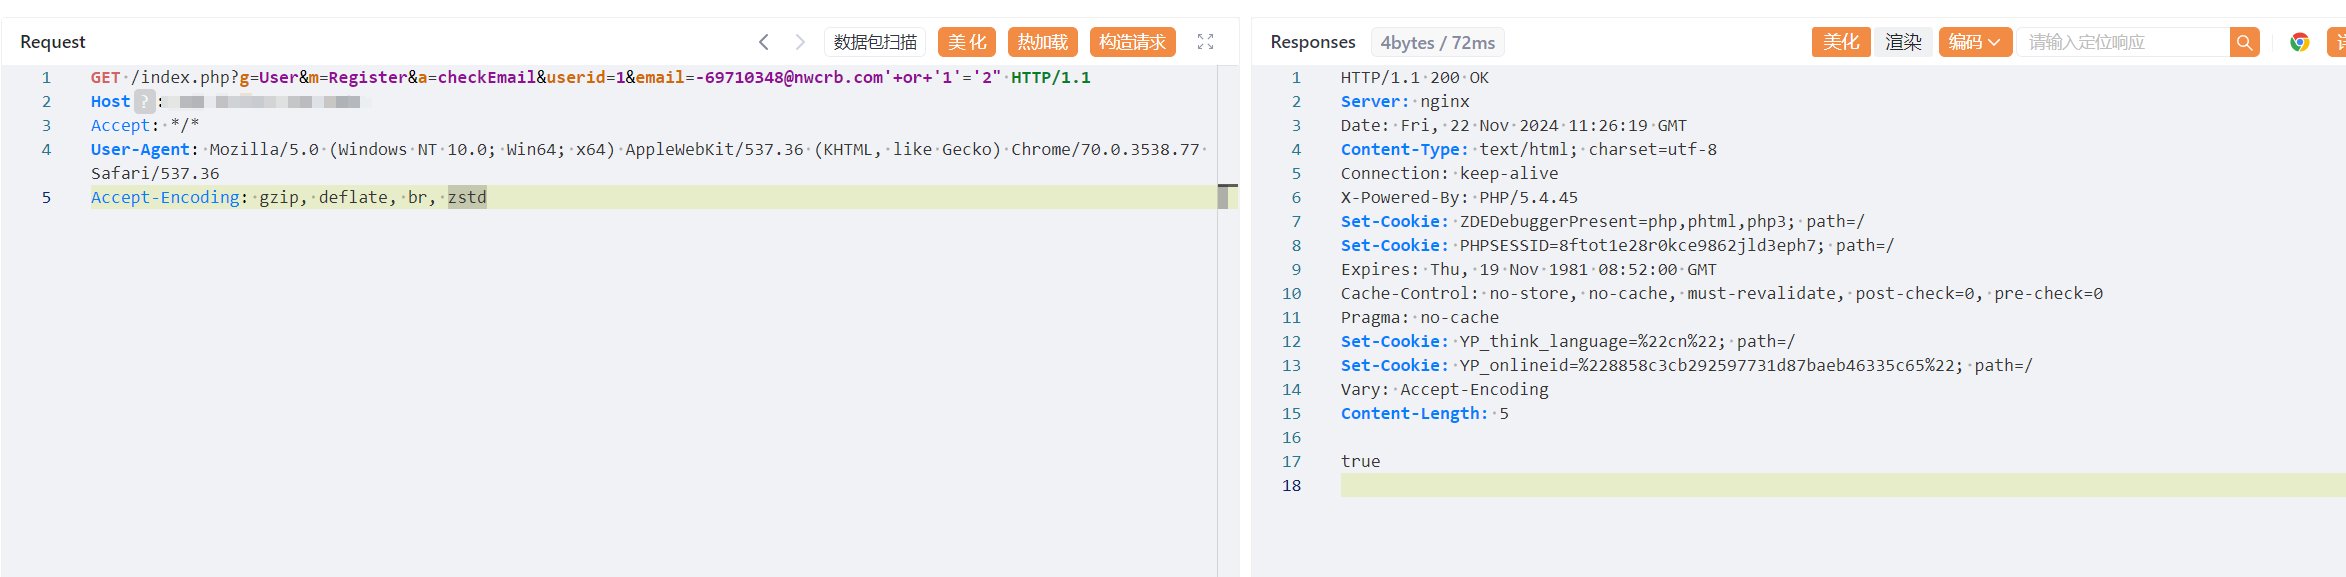This screenshot has width=2346, height=577.
Task: Click the zstd text in Accept-Encoding line
Action: click(x=467, y=197)
